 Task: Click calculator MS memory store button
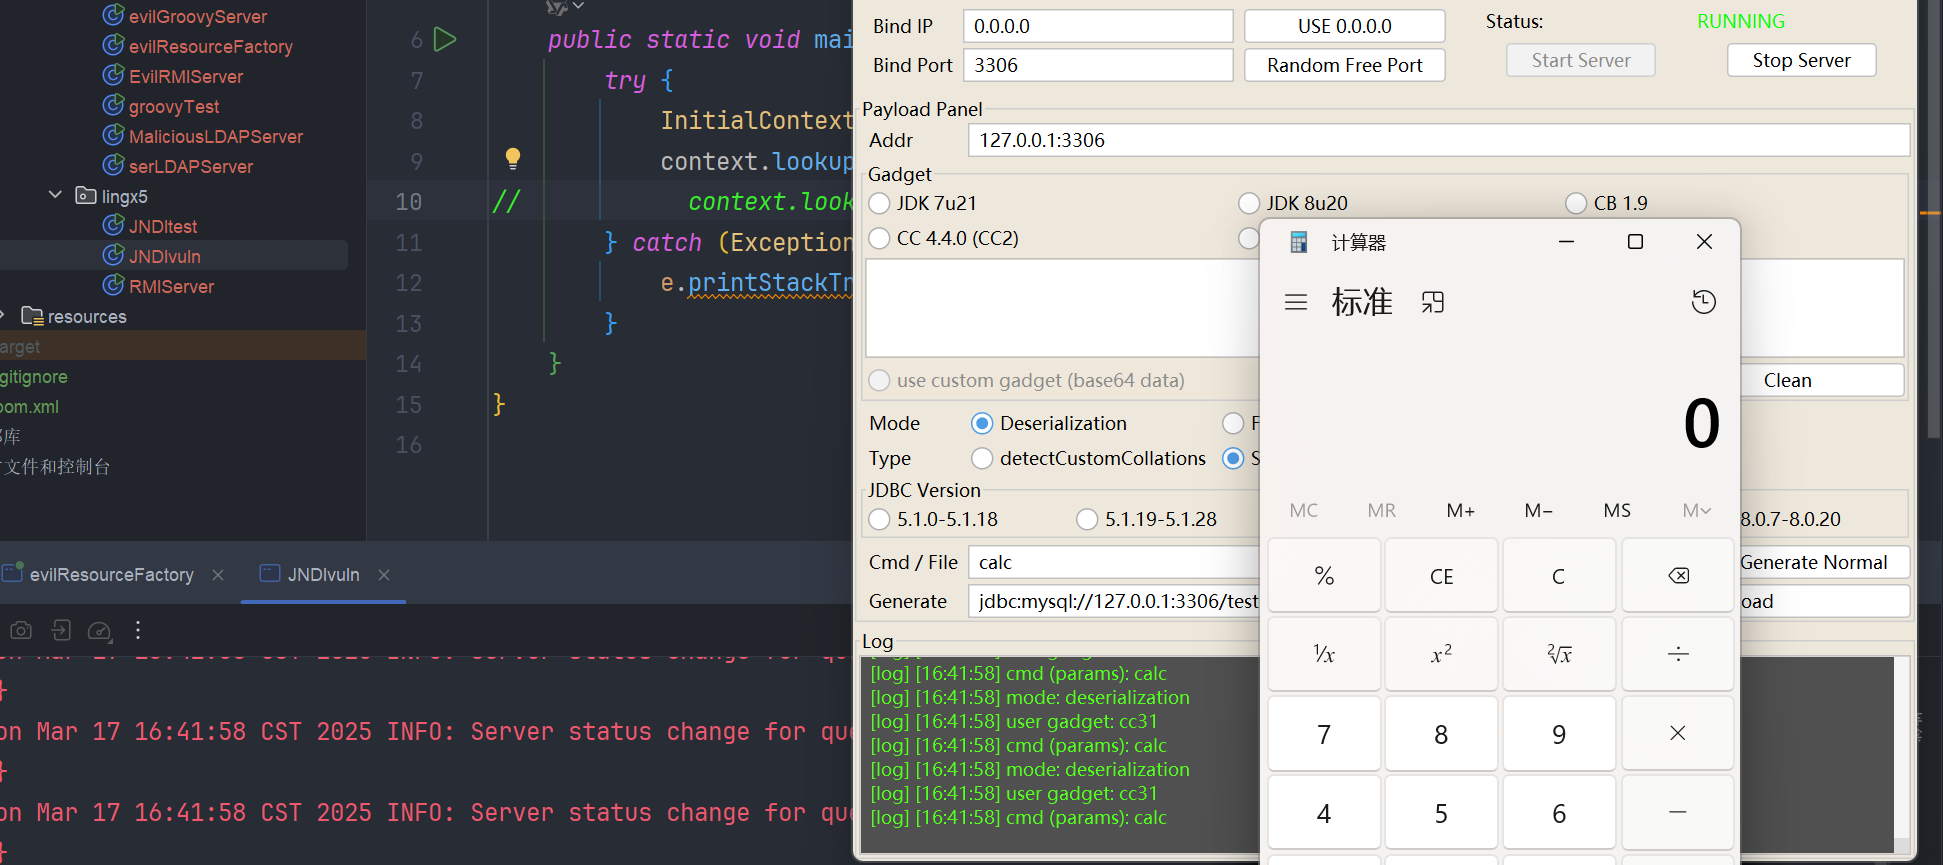tap(1617, 510)
